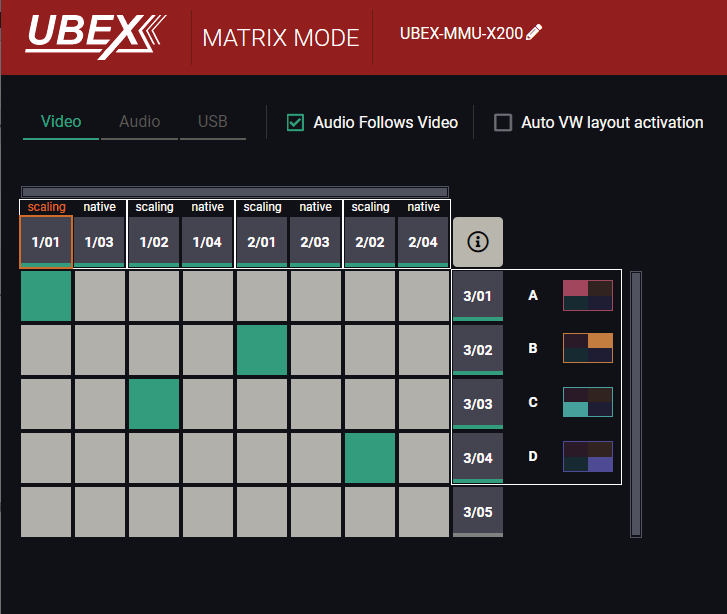Select source port 2/02
Image resolution: width=727 pixels, height=614 pixels.
tap(370, 242)
